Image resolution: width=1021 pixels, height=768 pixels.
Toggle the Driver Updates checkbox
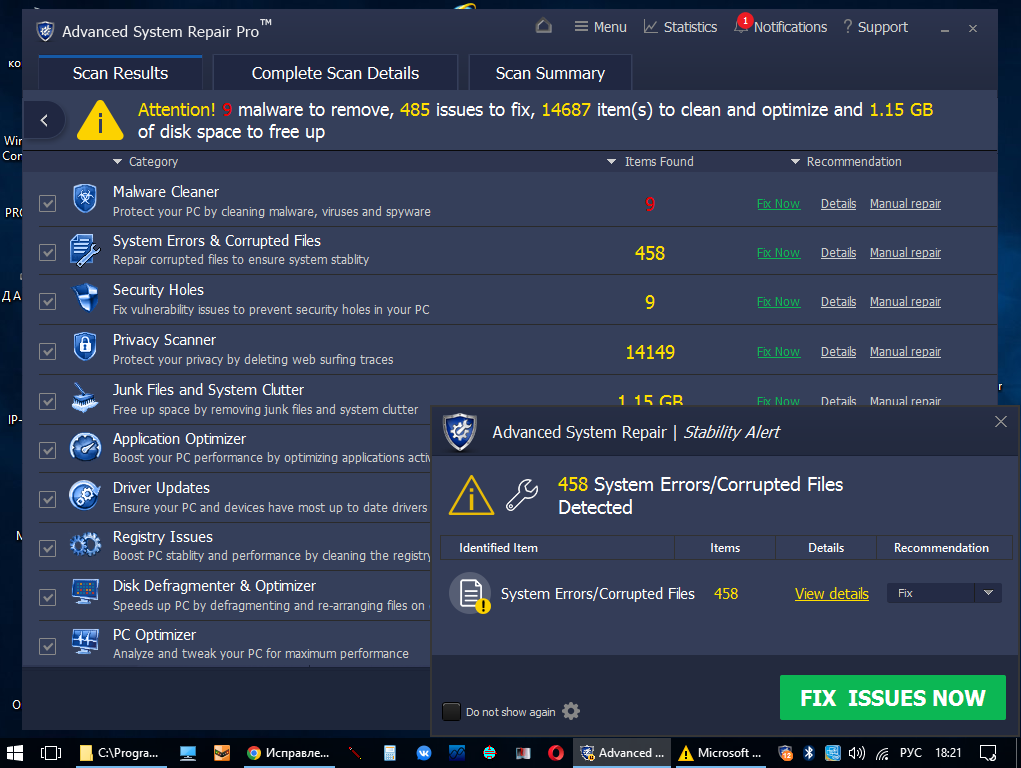(x=48, y=499)
